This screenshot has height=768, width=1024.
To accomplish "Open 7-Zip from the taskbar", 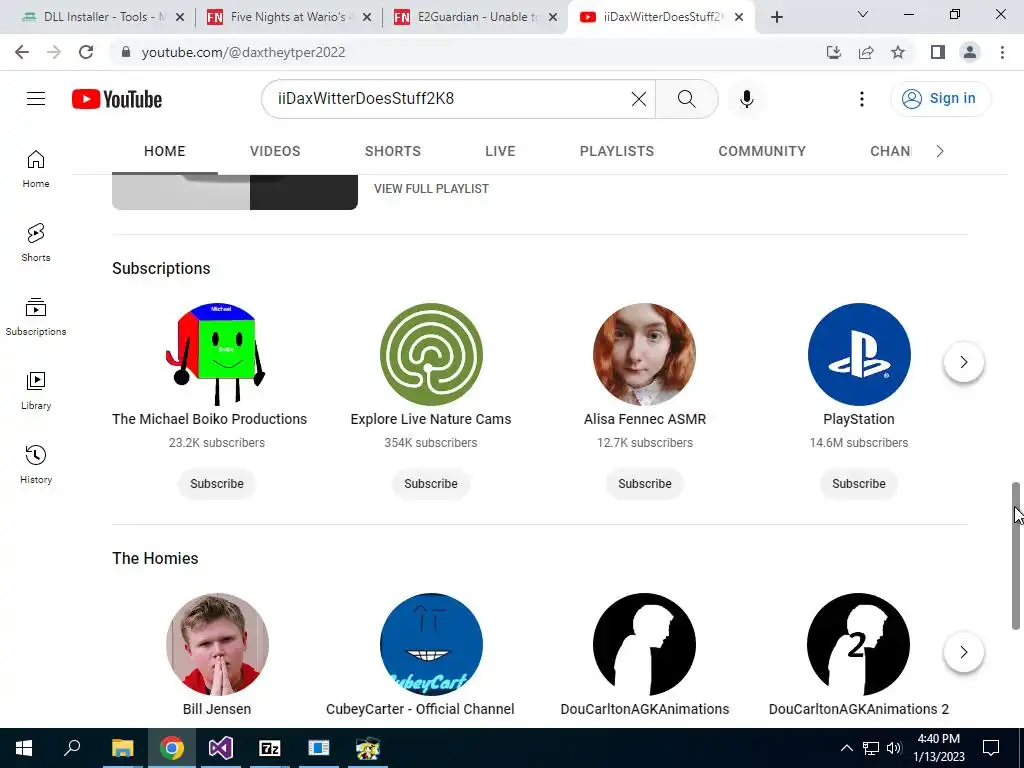I will 270,748.
